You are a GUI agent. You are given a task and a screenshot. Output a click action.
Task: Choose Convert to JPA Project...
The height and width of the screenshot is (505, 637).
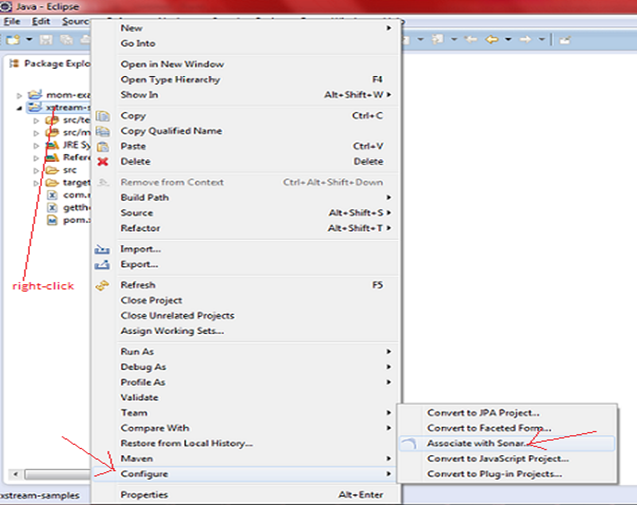pos(507,413)
